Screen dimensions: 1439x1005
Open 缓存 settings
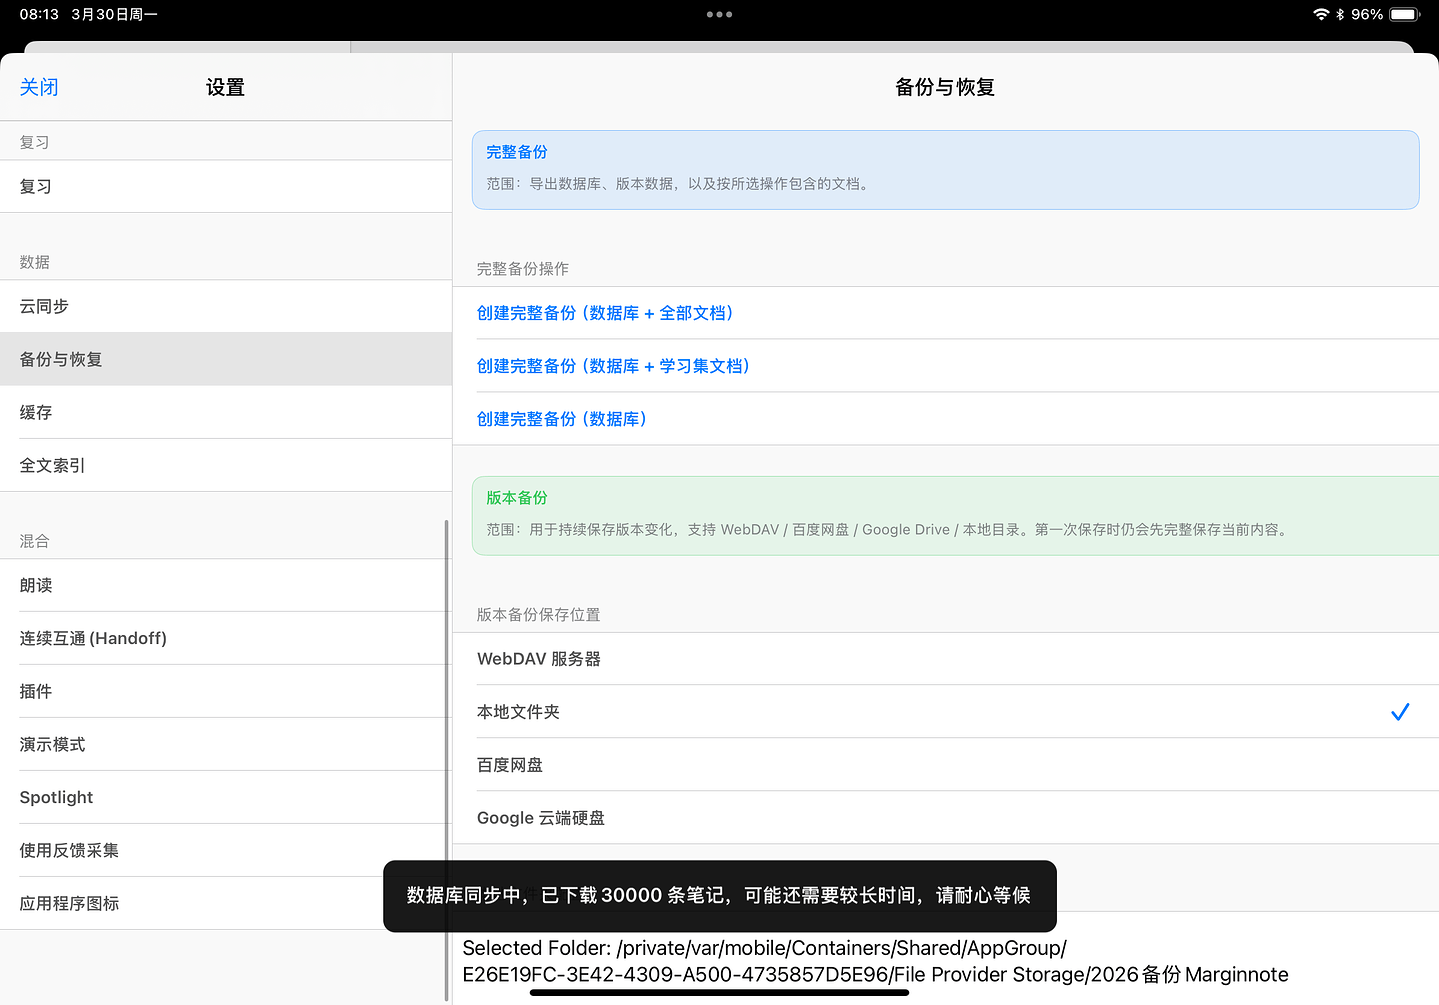pyautogui.click(x=36, y=413)
